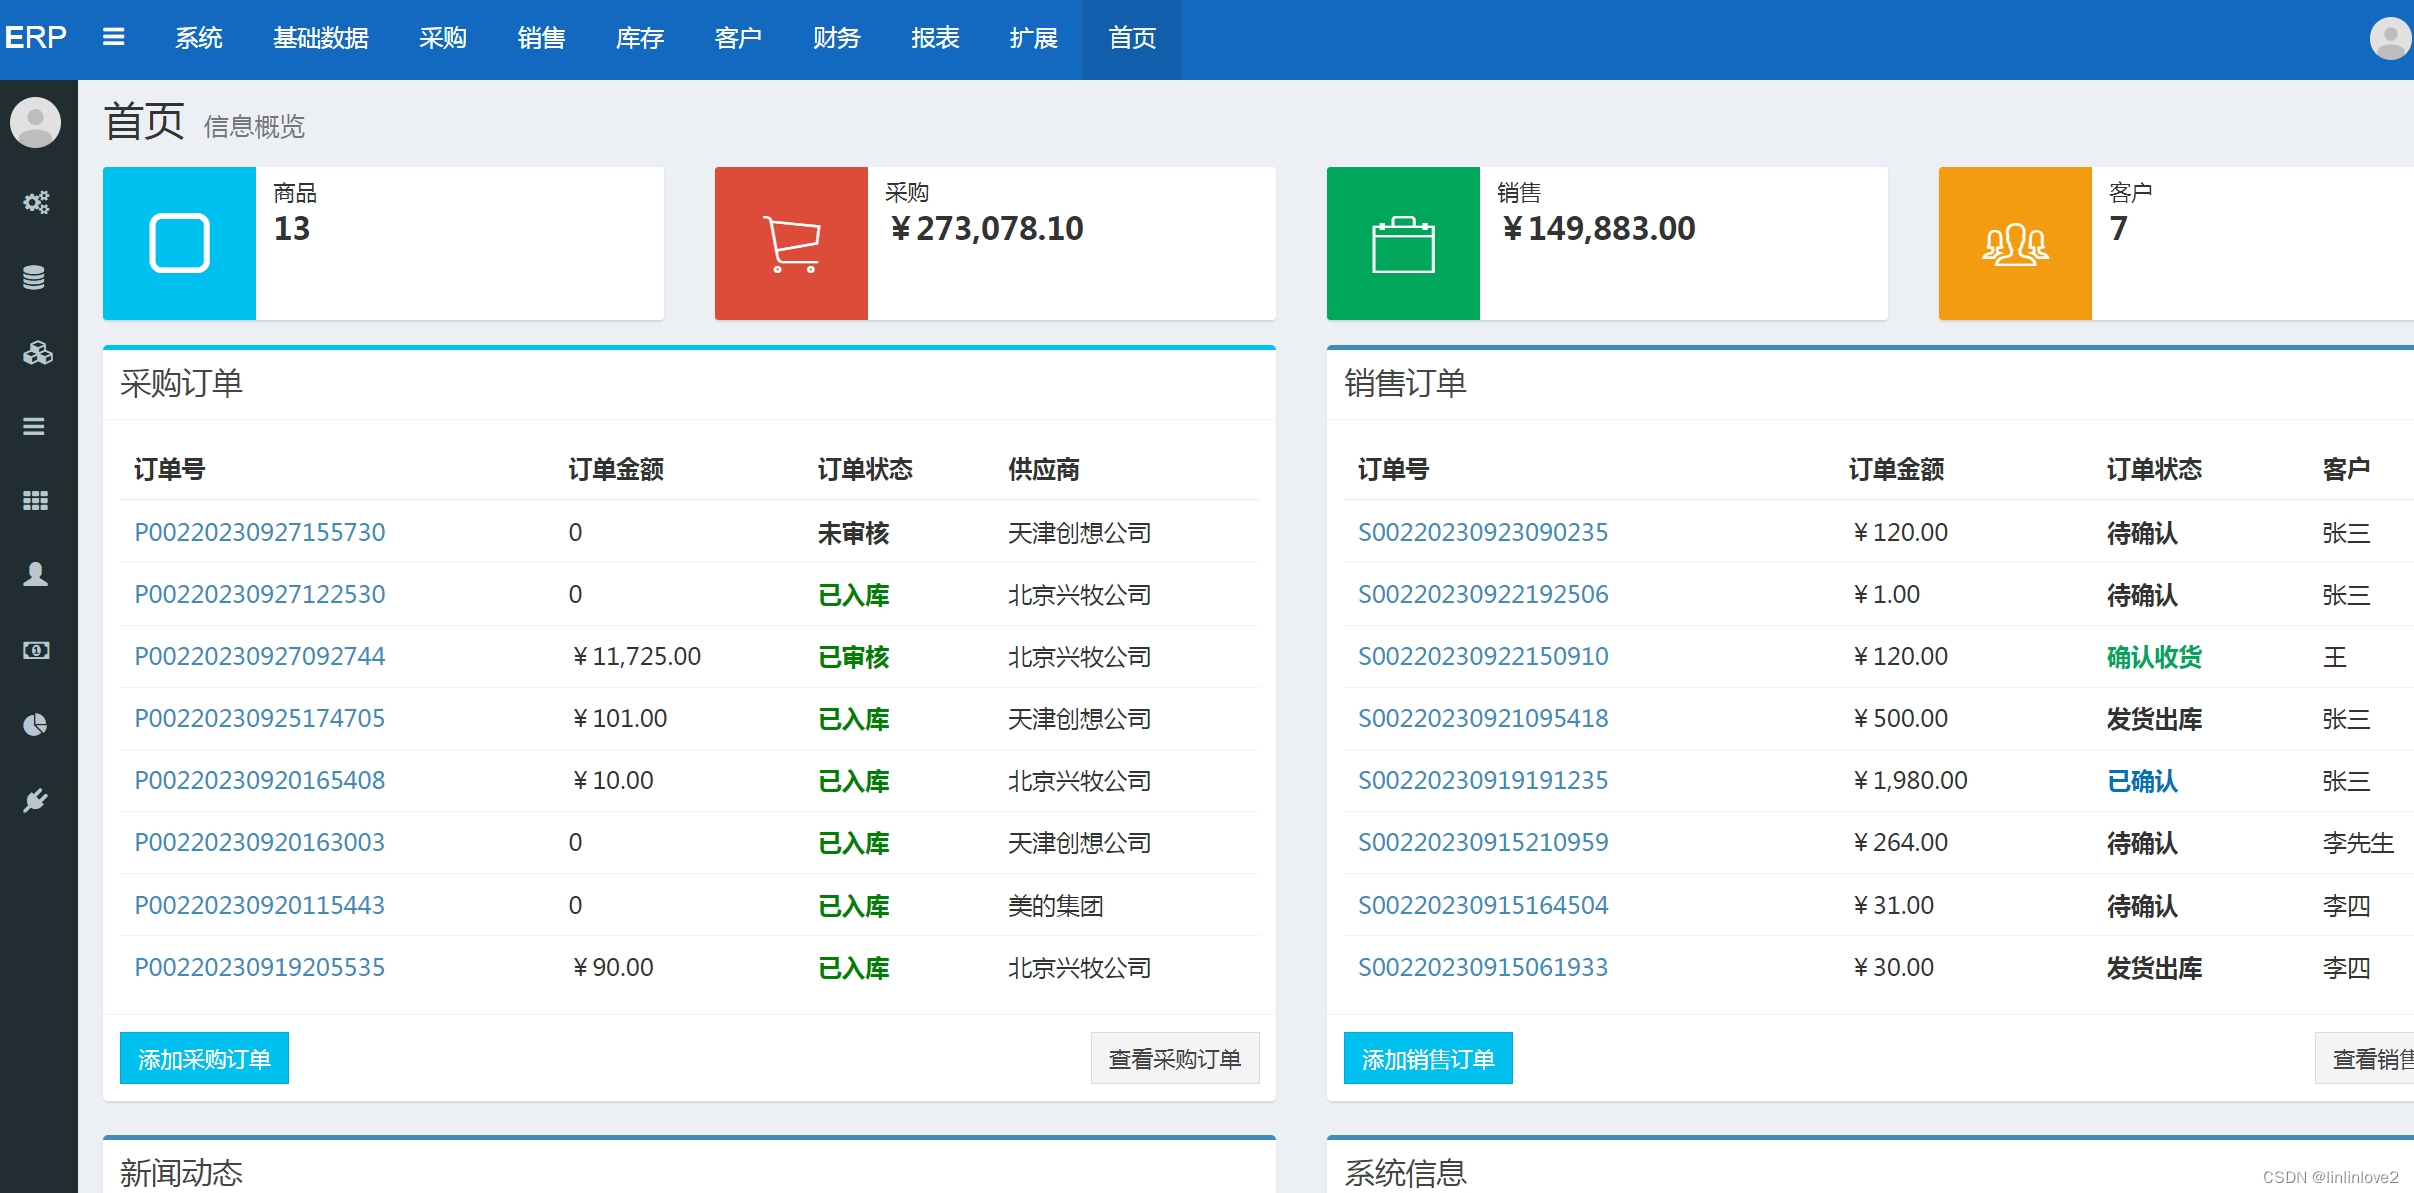Open the 报表 menu
The image size is (2414, 1193).
pyautogui.click(x=936, y=38)
